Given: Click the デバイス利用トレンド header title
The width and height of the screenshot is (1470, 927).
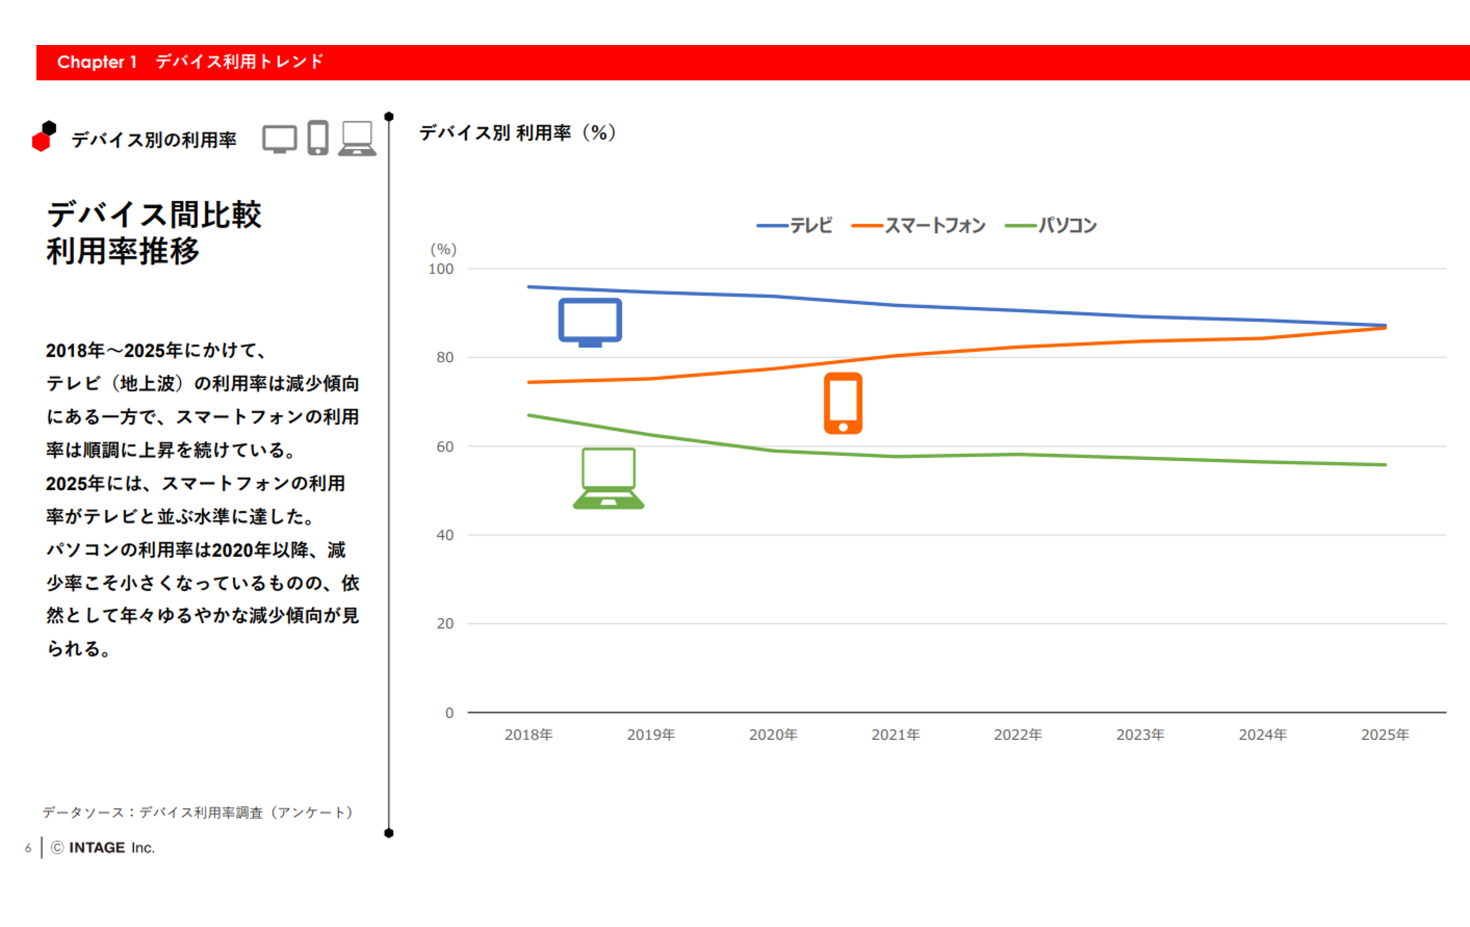Looking at the screenshot, I should click(239, 62).
